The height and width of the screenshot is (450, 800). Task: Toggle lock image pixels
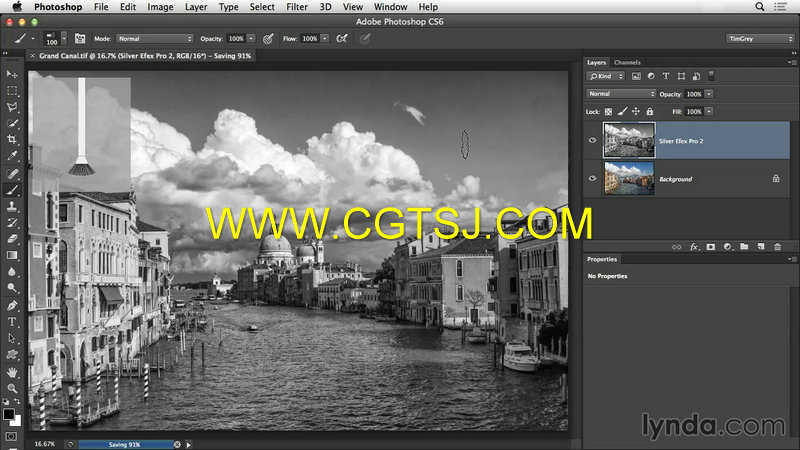point(622,111)
